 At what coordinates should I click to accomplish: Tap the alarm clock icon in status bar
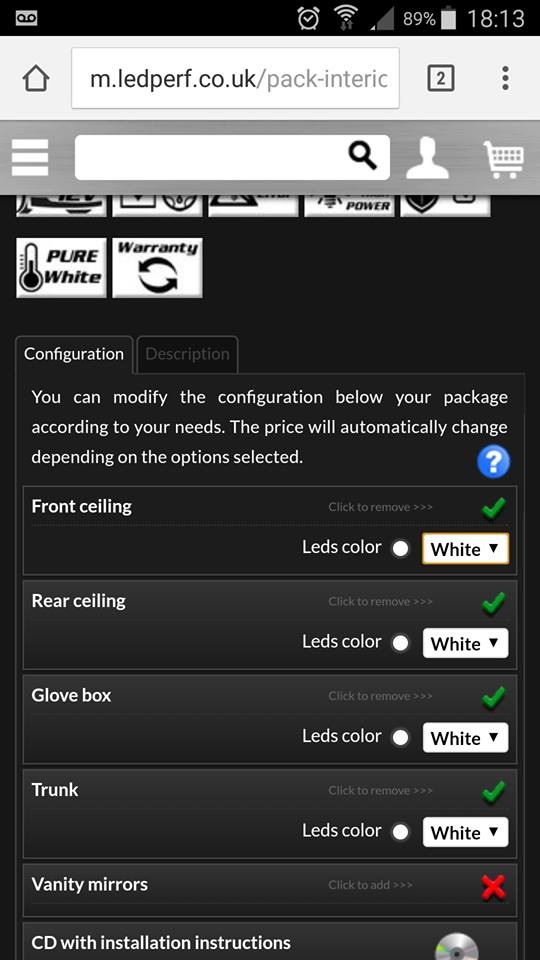(308, 18)
